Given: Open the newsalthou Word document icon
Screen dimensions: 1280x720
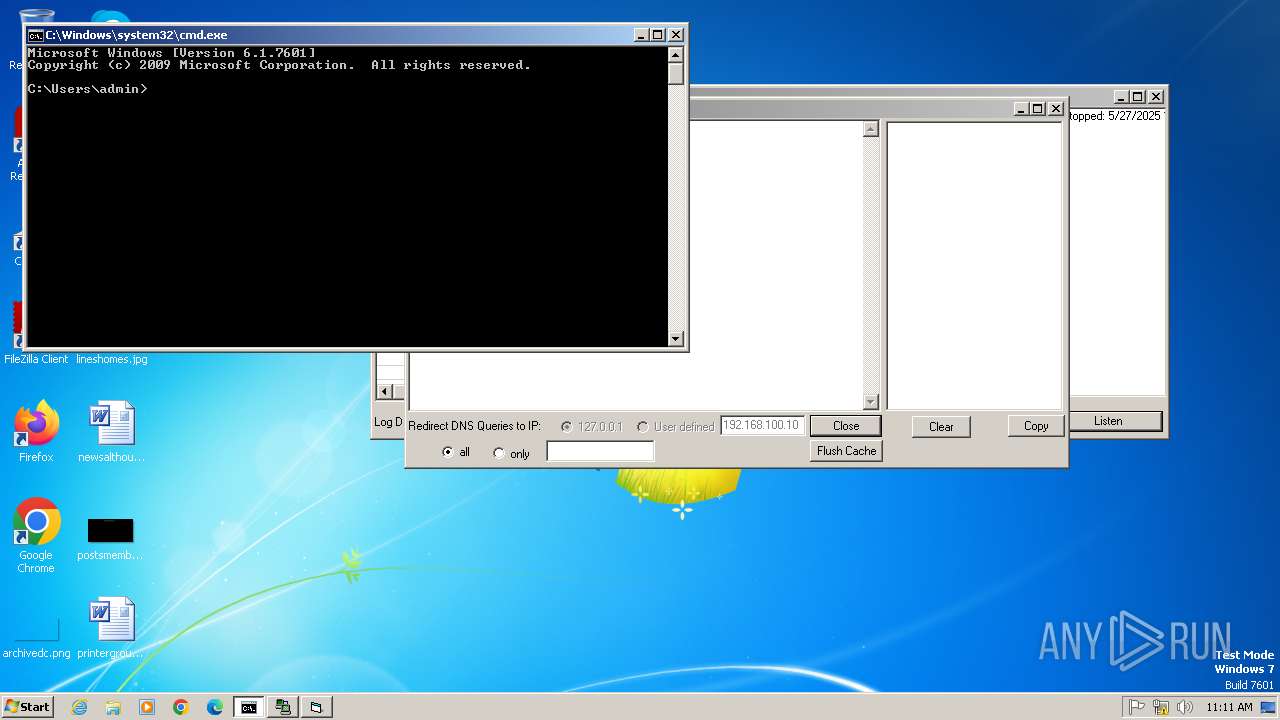Looking at the screenshot, I should (111, 432).
